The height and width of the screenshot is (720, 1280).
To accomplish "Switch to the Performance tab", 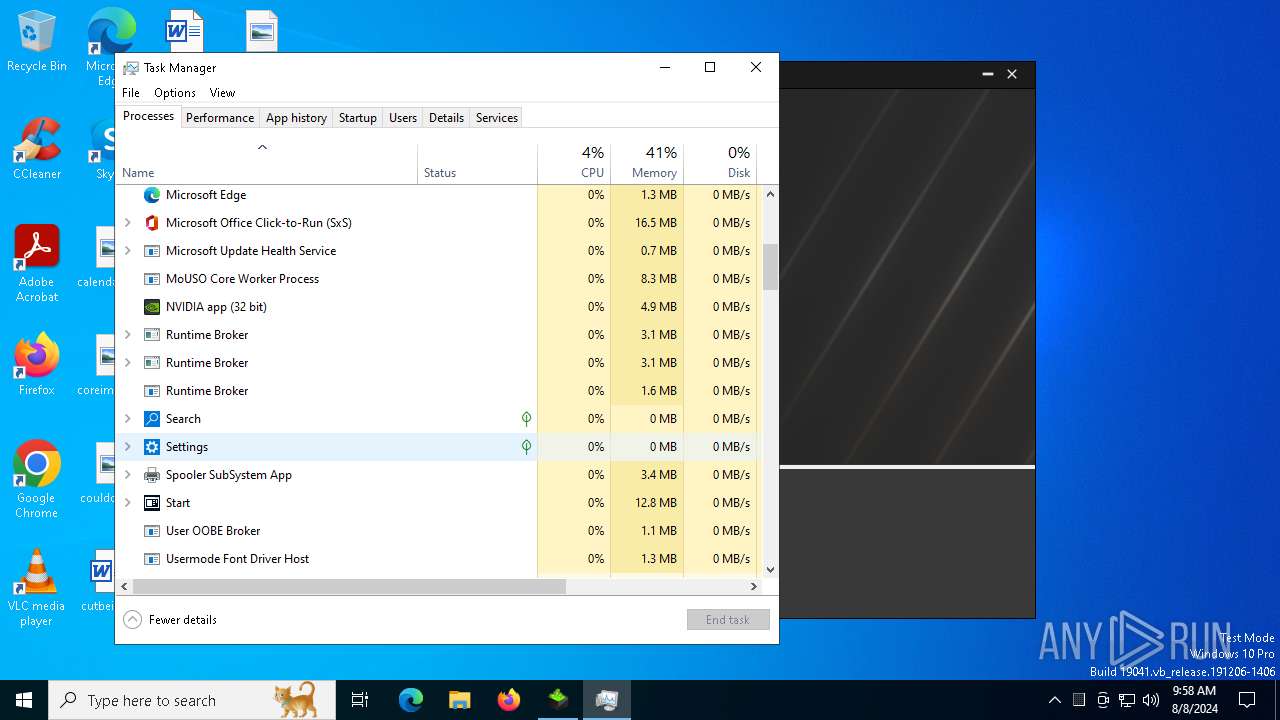I will [x=220, y=118].
